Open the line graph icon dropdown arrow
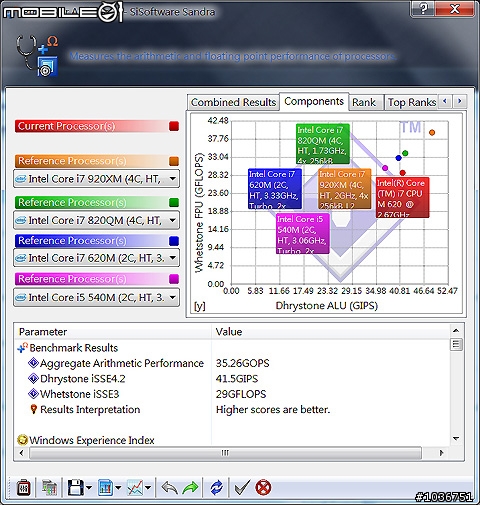480x505 pixels. click(148, 488)
